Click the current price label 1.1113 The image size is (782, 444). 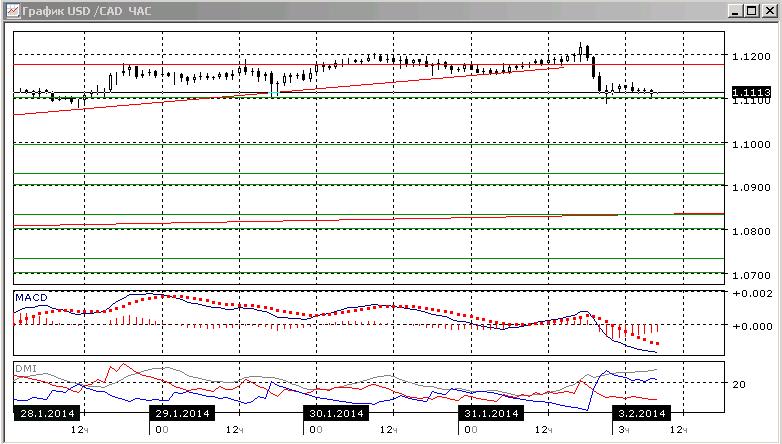click(752, 92)
